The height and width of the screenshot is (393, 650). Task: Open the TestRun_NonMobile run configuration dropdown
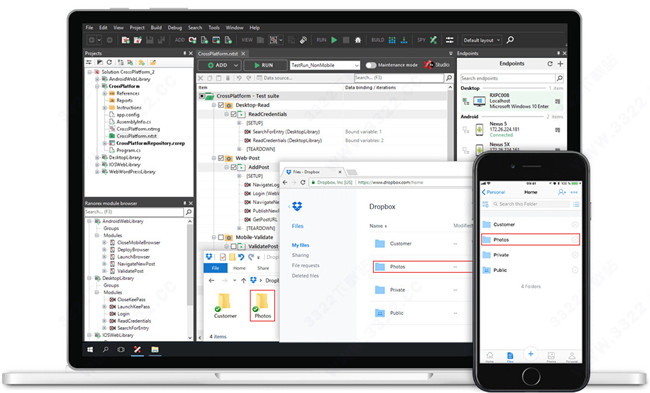tap(356, 66)
